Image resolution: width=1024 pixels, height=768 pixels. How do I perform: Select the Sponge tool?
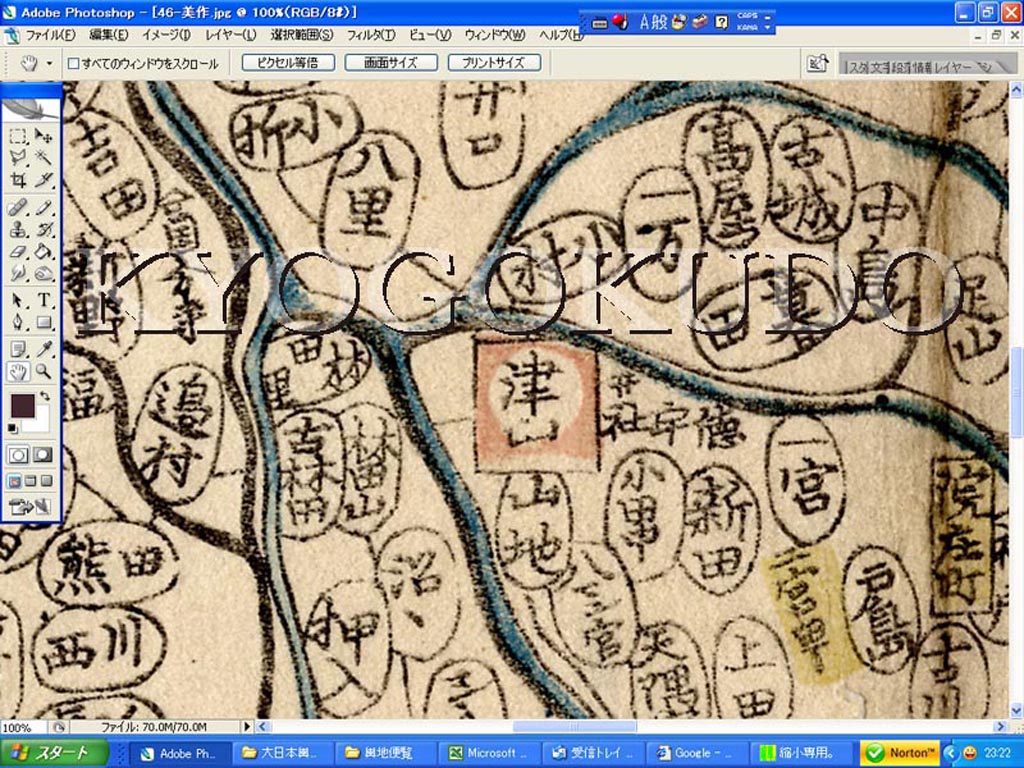[x=43, y=272]
